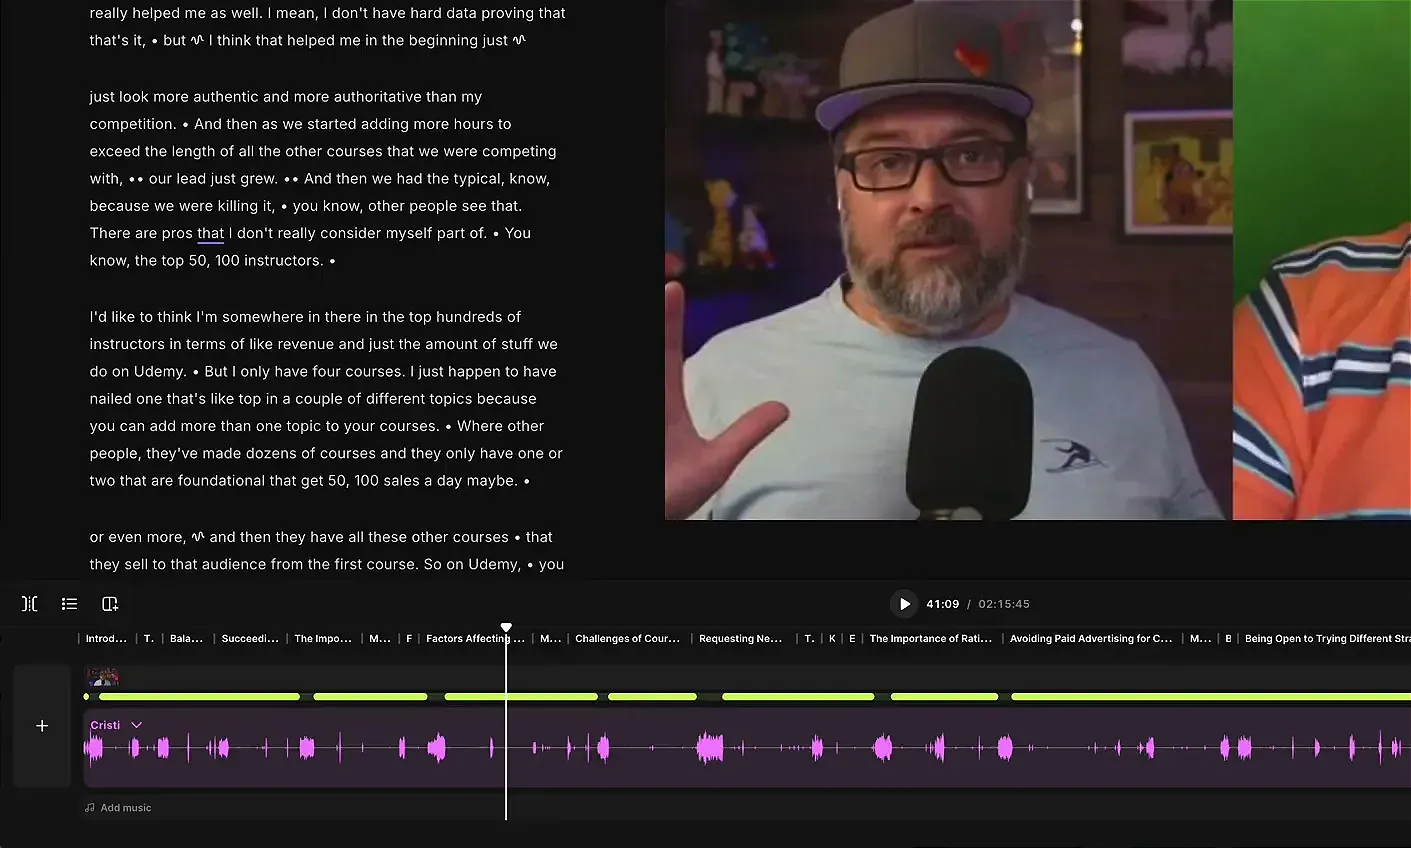The height and width of the screenshot is (848, 1411).
Task: Jump to the E chapter marker
Action: [853, 638]
